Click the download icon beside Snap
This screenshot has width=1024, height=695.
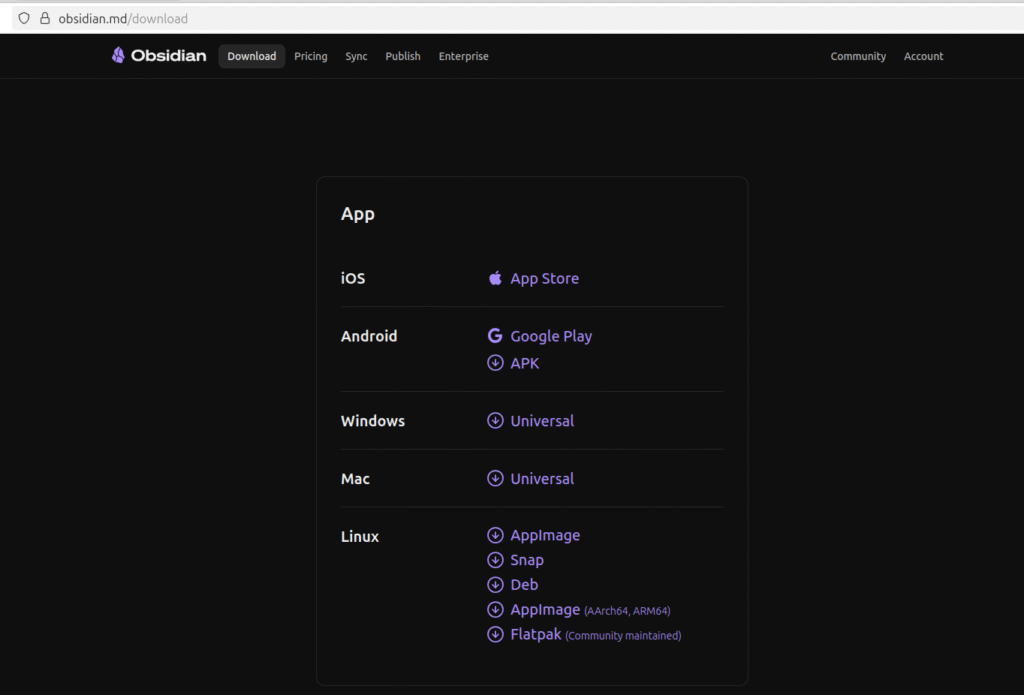[495, 561]
